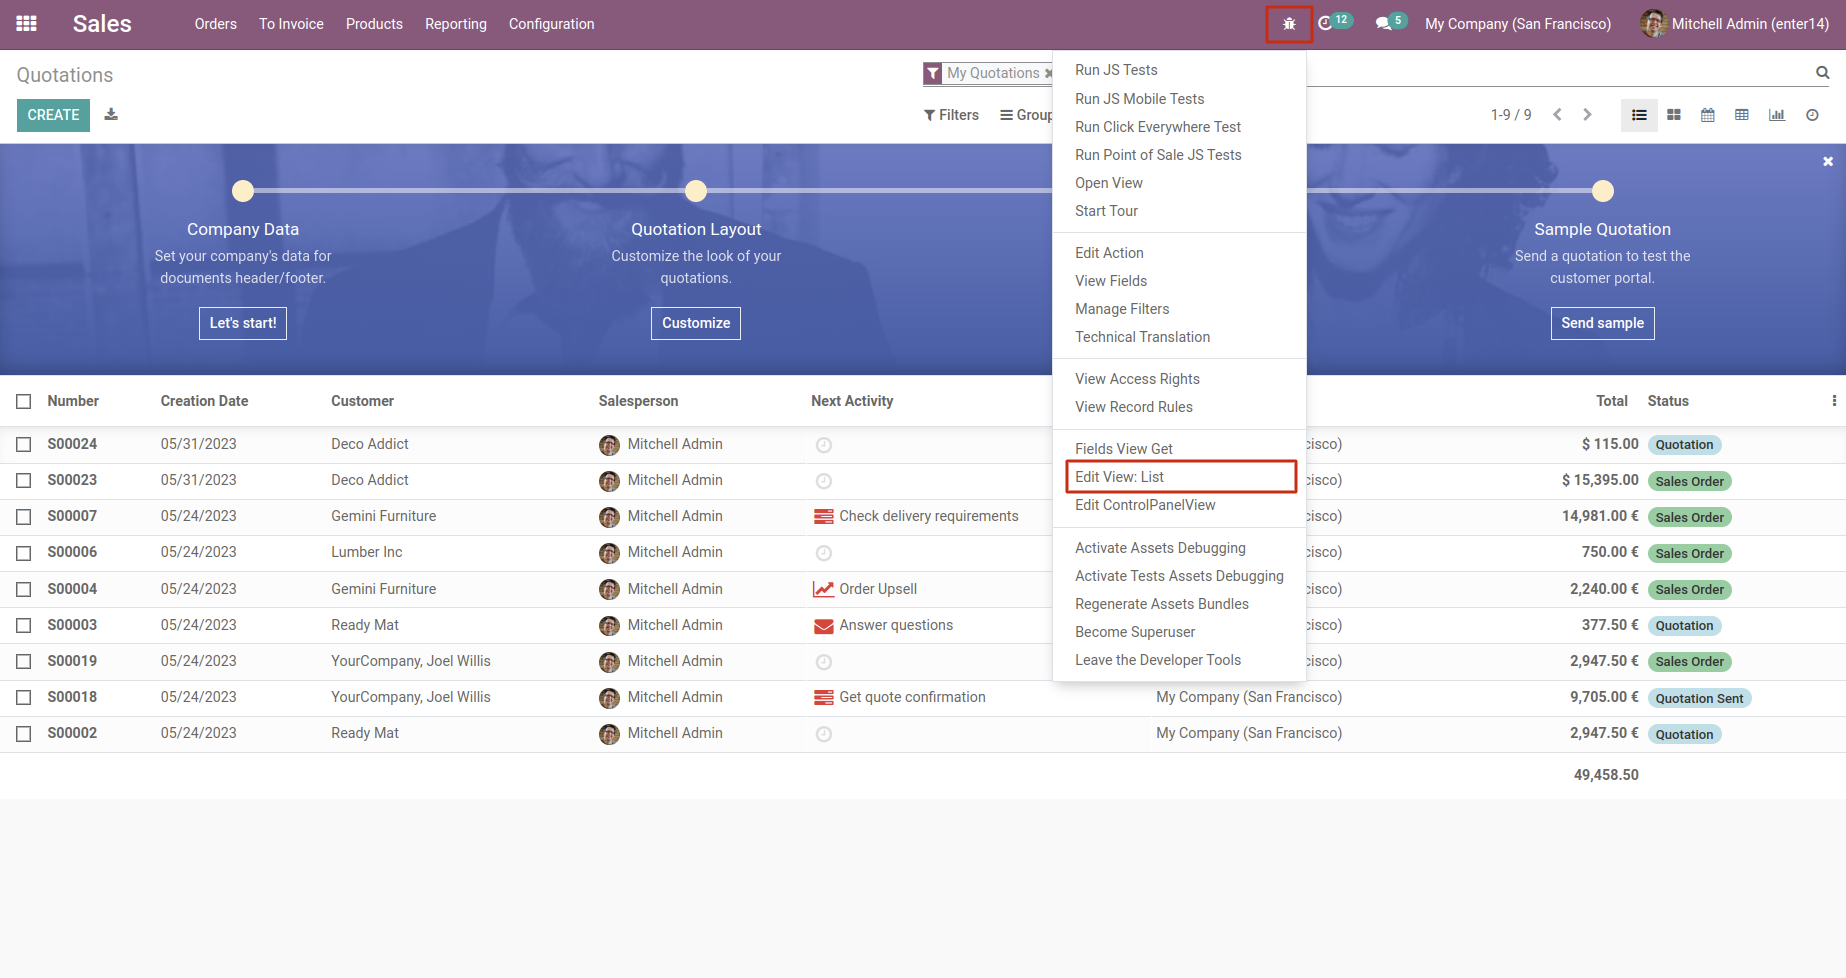
Task: Click the activity clock icon for S00019
Action: tap(824, 662)
